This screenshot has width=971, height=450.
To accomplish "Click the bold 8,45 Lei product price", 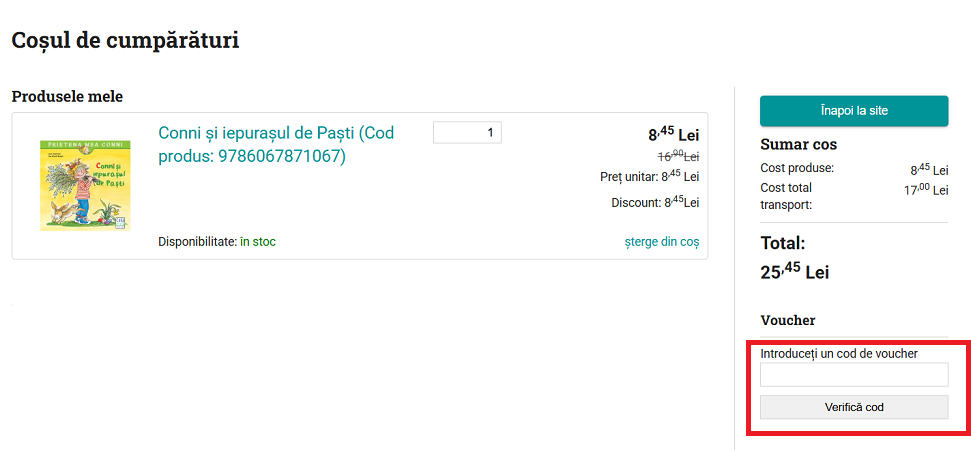I will click(673, 133).
